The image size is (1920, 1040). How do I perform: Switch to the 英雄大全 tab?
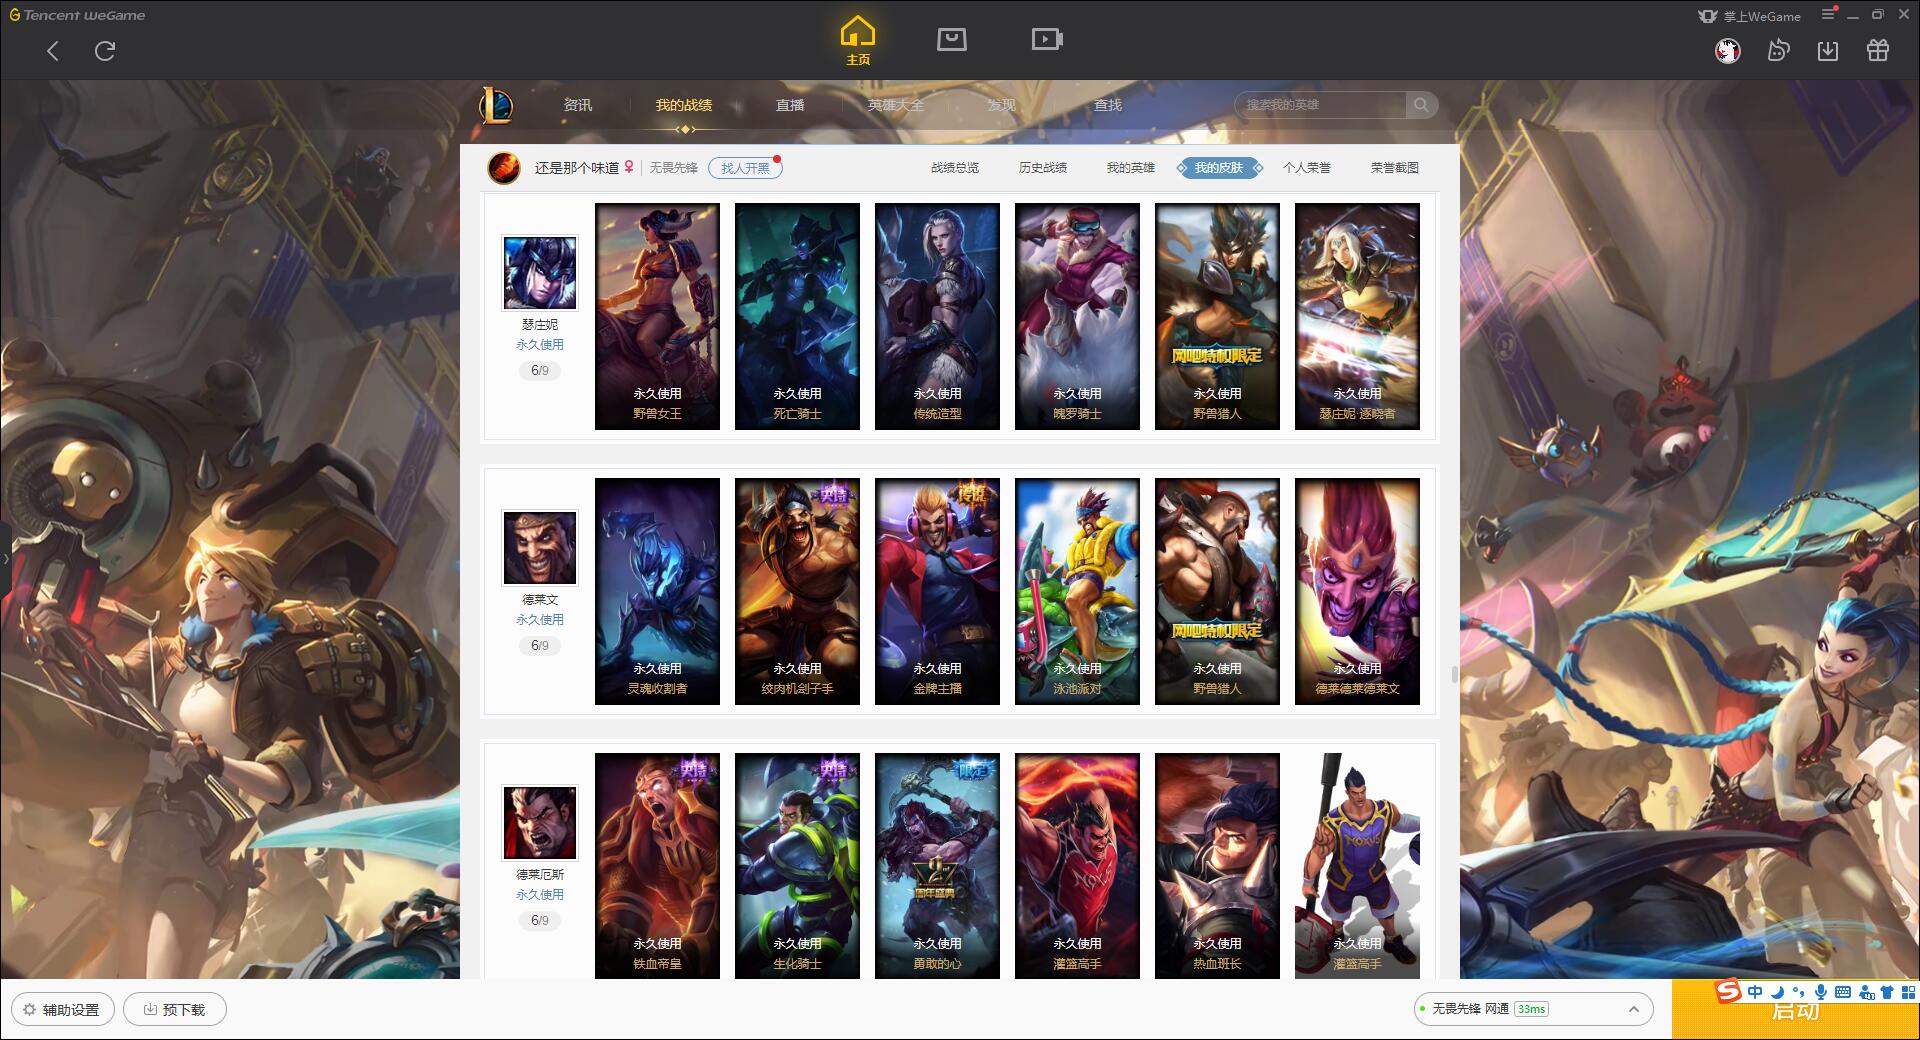click(x=896, y=105)
